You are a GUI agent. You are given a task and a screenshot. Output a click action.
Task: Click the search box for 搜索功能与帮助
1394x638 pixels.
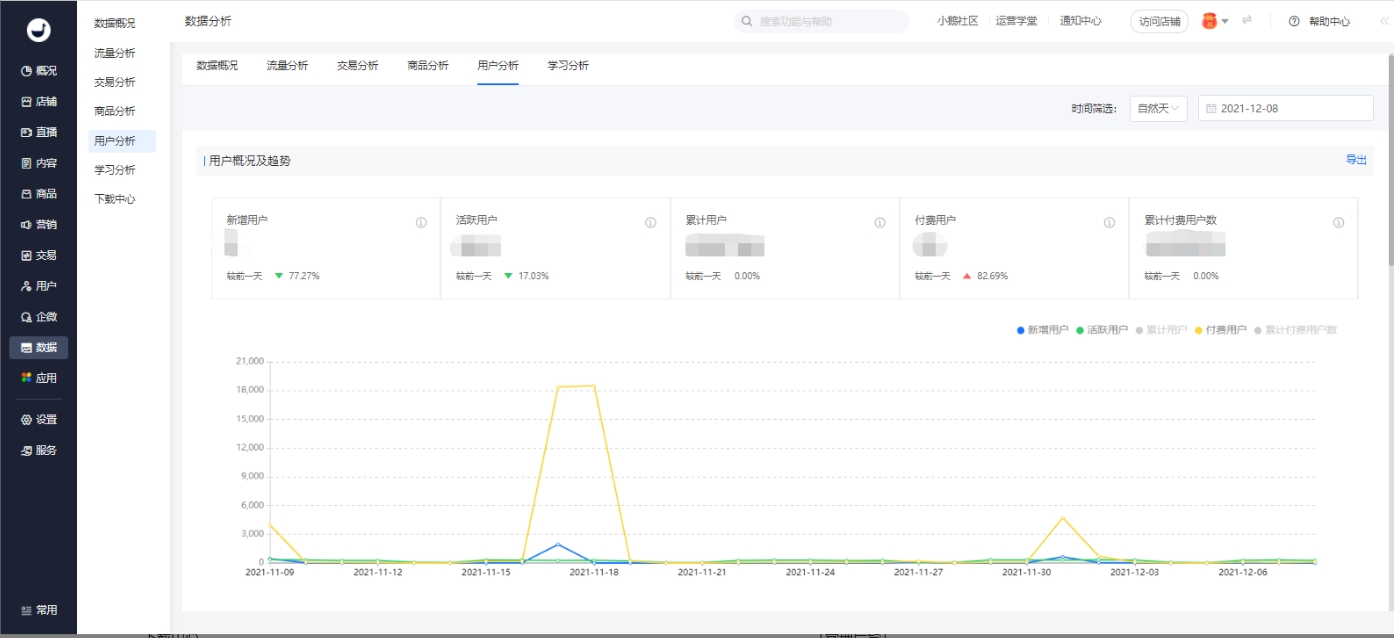click(820, 20)
